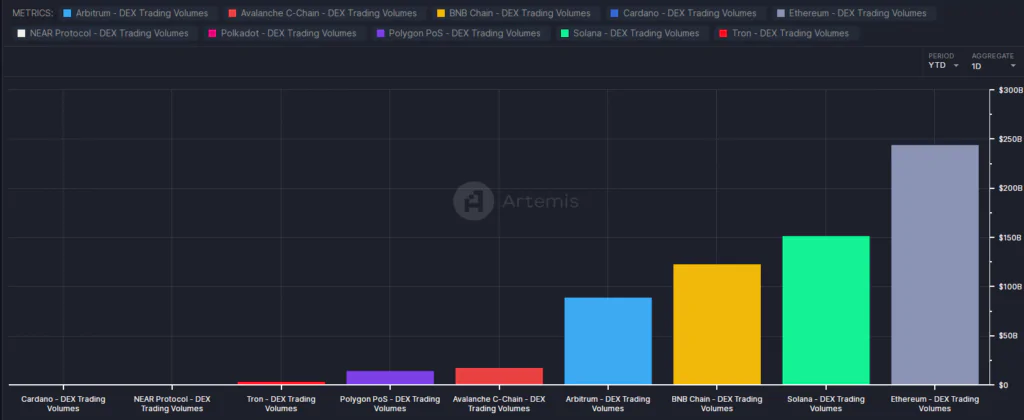The width and height of the screenshot is (1024, 420).
Task: Click the green Solana bar in chart
Action: pos(825,310)
